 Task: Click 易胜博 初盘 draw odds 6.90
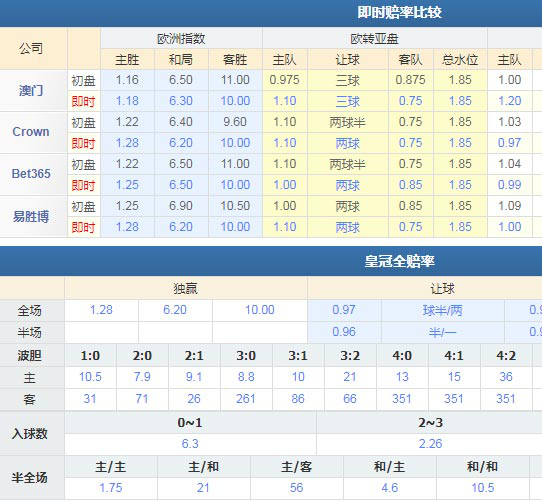(181, 206)
